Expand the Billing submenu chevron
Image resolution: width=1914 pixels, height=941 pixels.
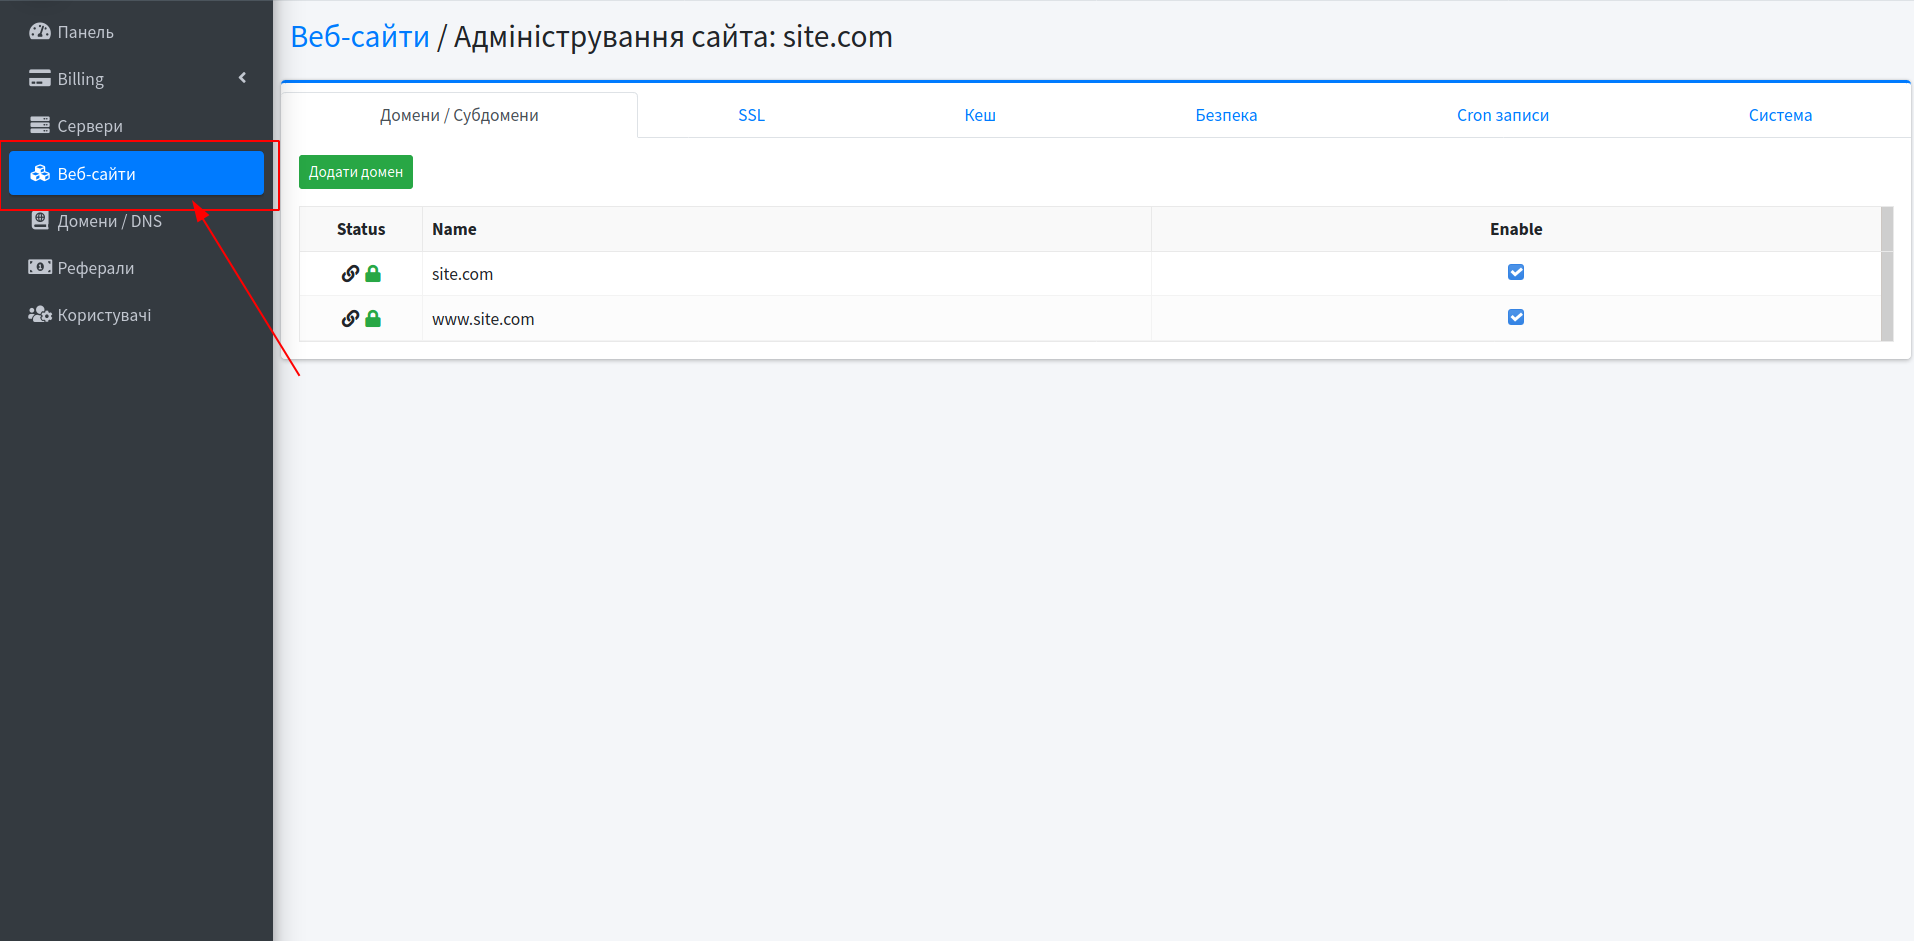coord(242,78)
